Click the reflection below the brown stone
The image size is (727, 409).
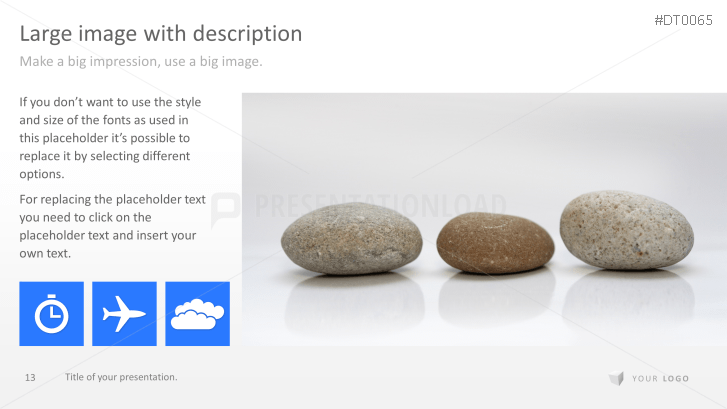tap(497, 297)
